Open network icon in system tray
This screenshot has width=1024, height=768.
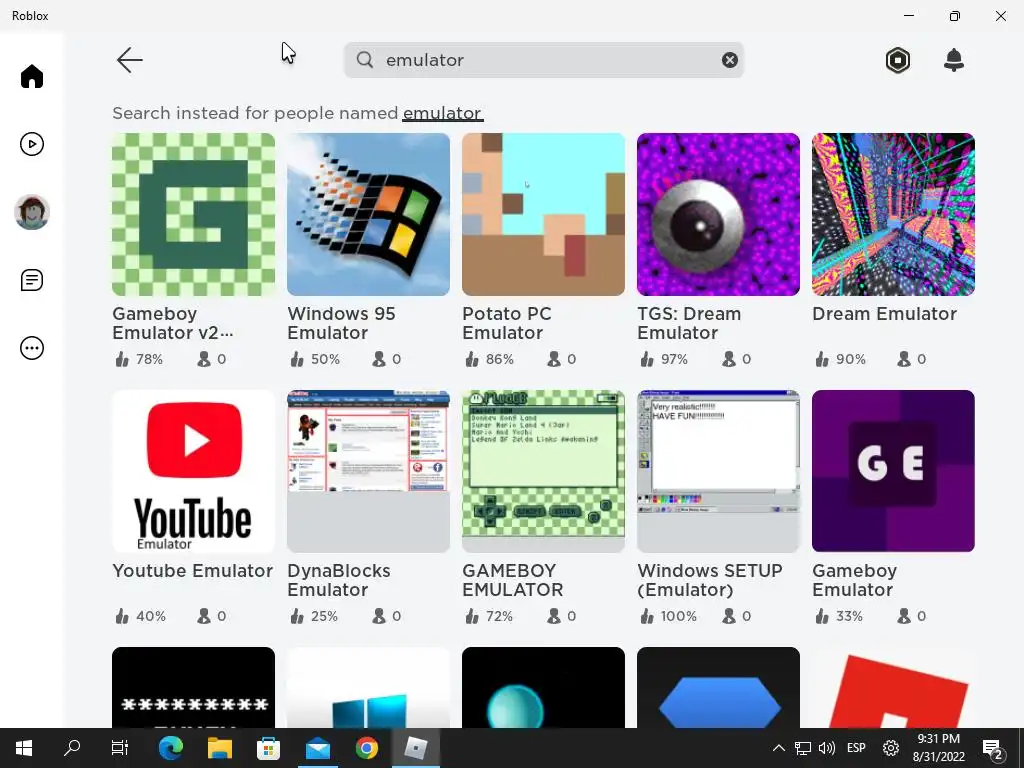point(803,748)
